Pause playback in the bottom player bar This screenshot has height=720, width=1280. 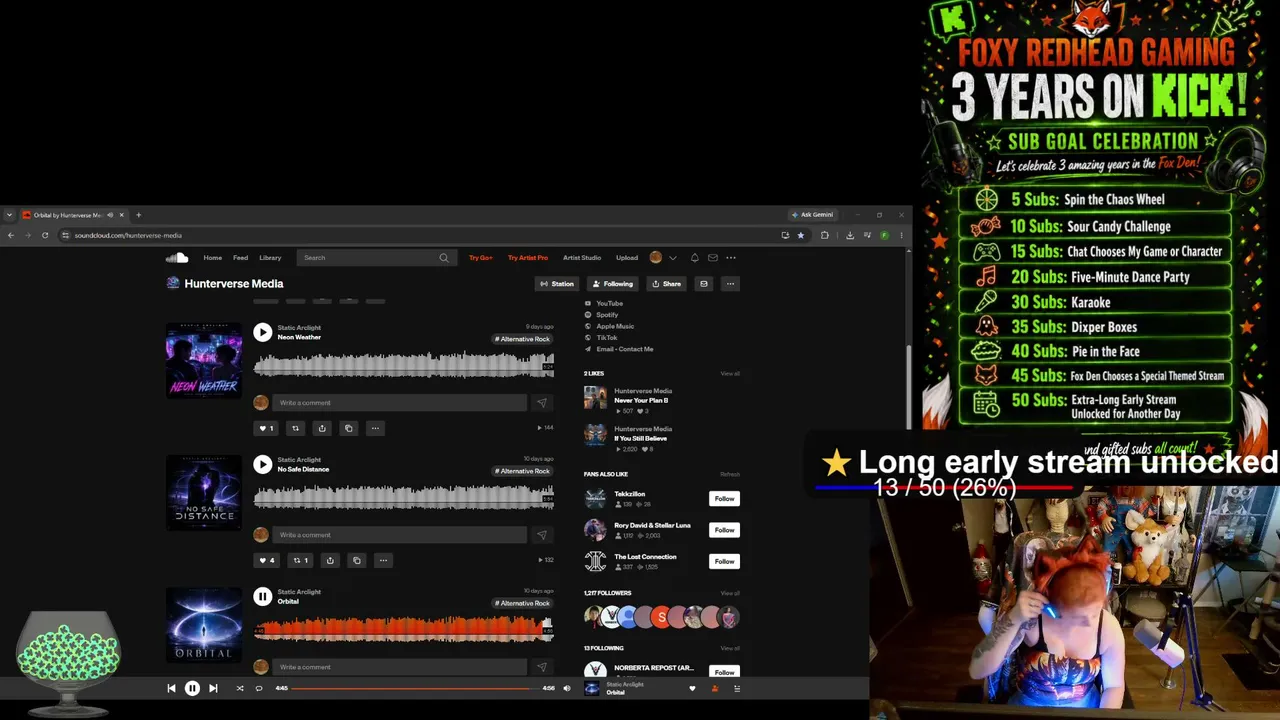(192, 688)
